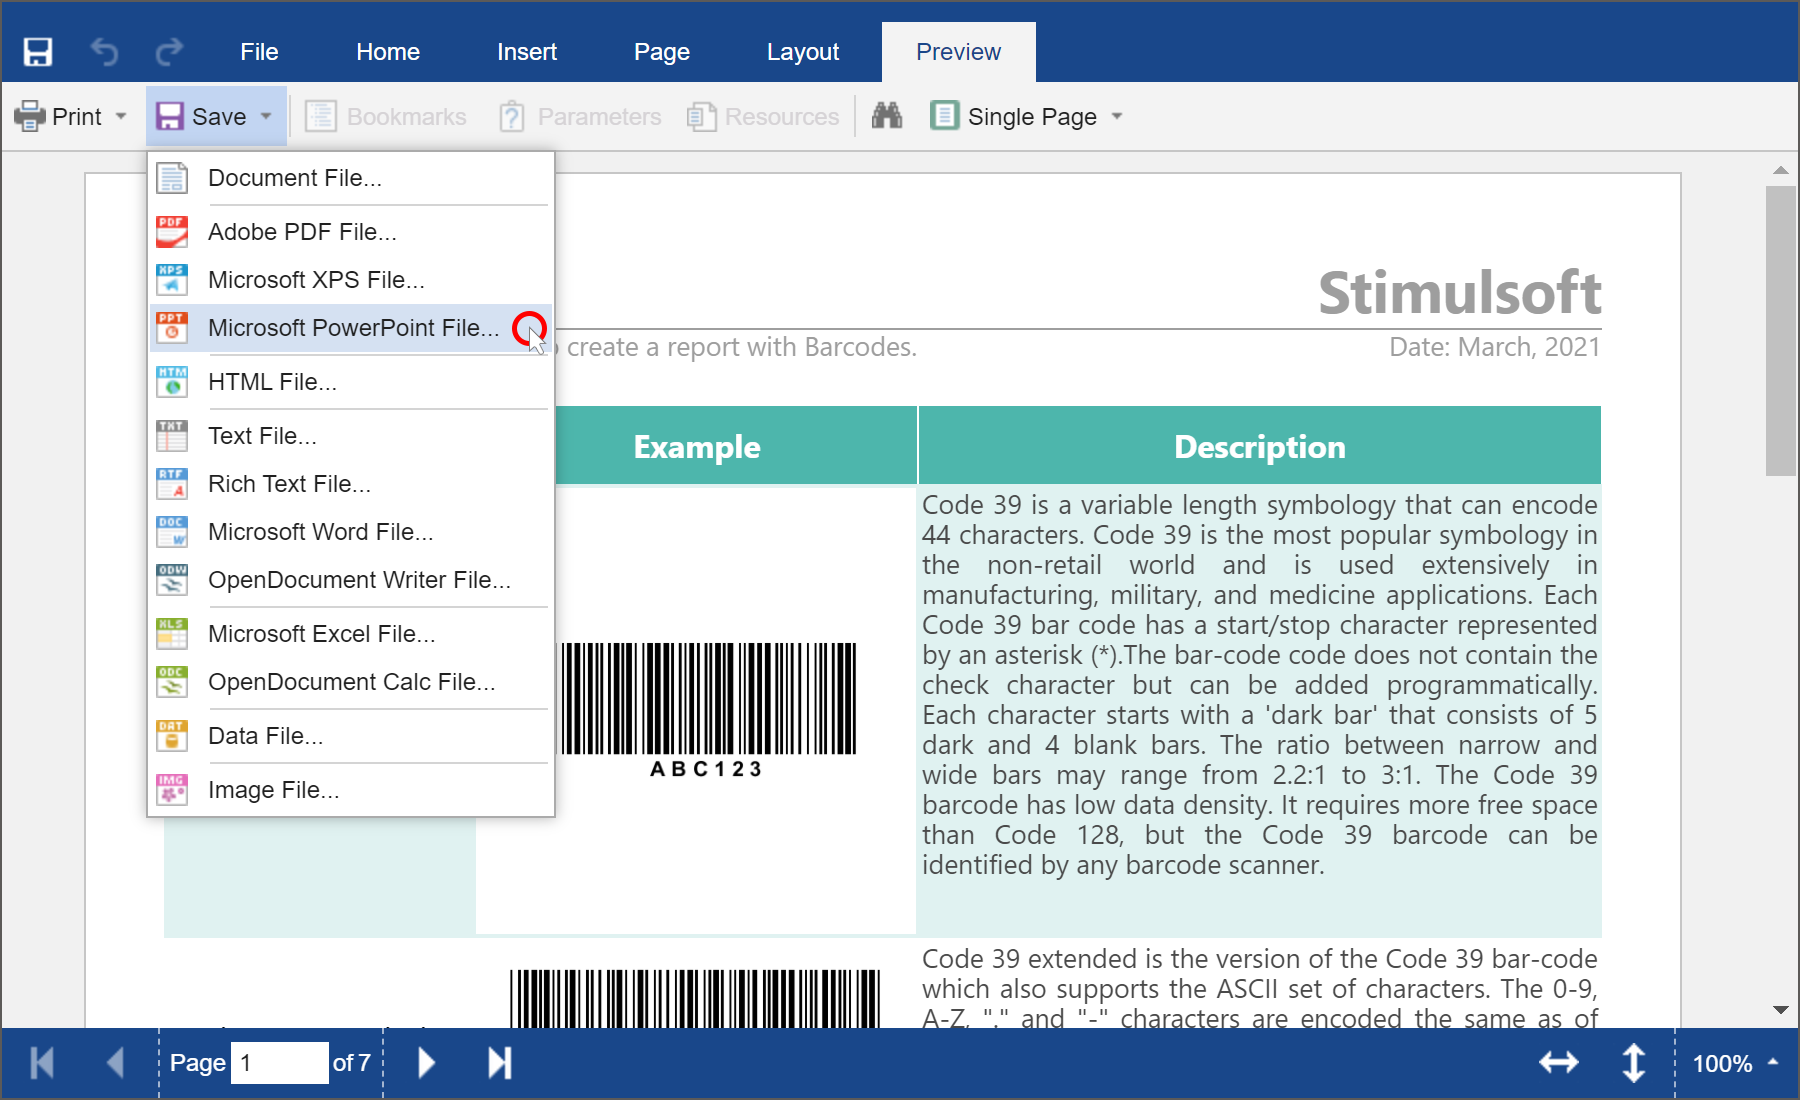Click the redo arrow icon
This screenshot has height=1100, width=1800.
[x=169, y=52]
